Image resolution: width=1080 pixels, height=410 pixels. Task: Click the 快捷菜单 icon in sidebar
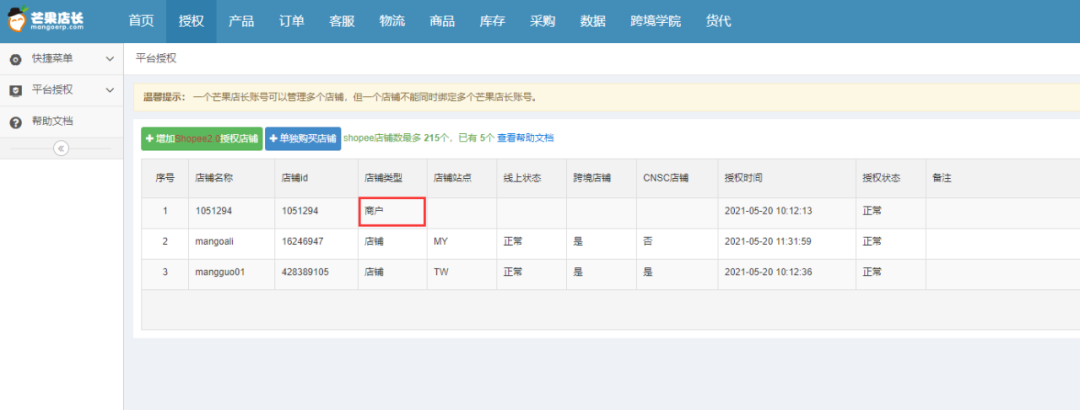15,59
